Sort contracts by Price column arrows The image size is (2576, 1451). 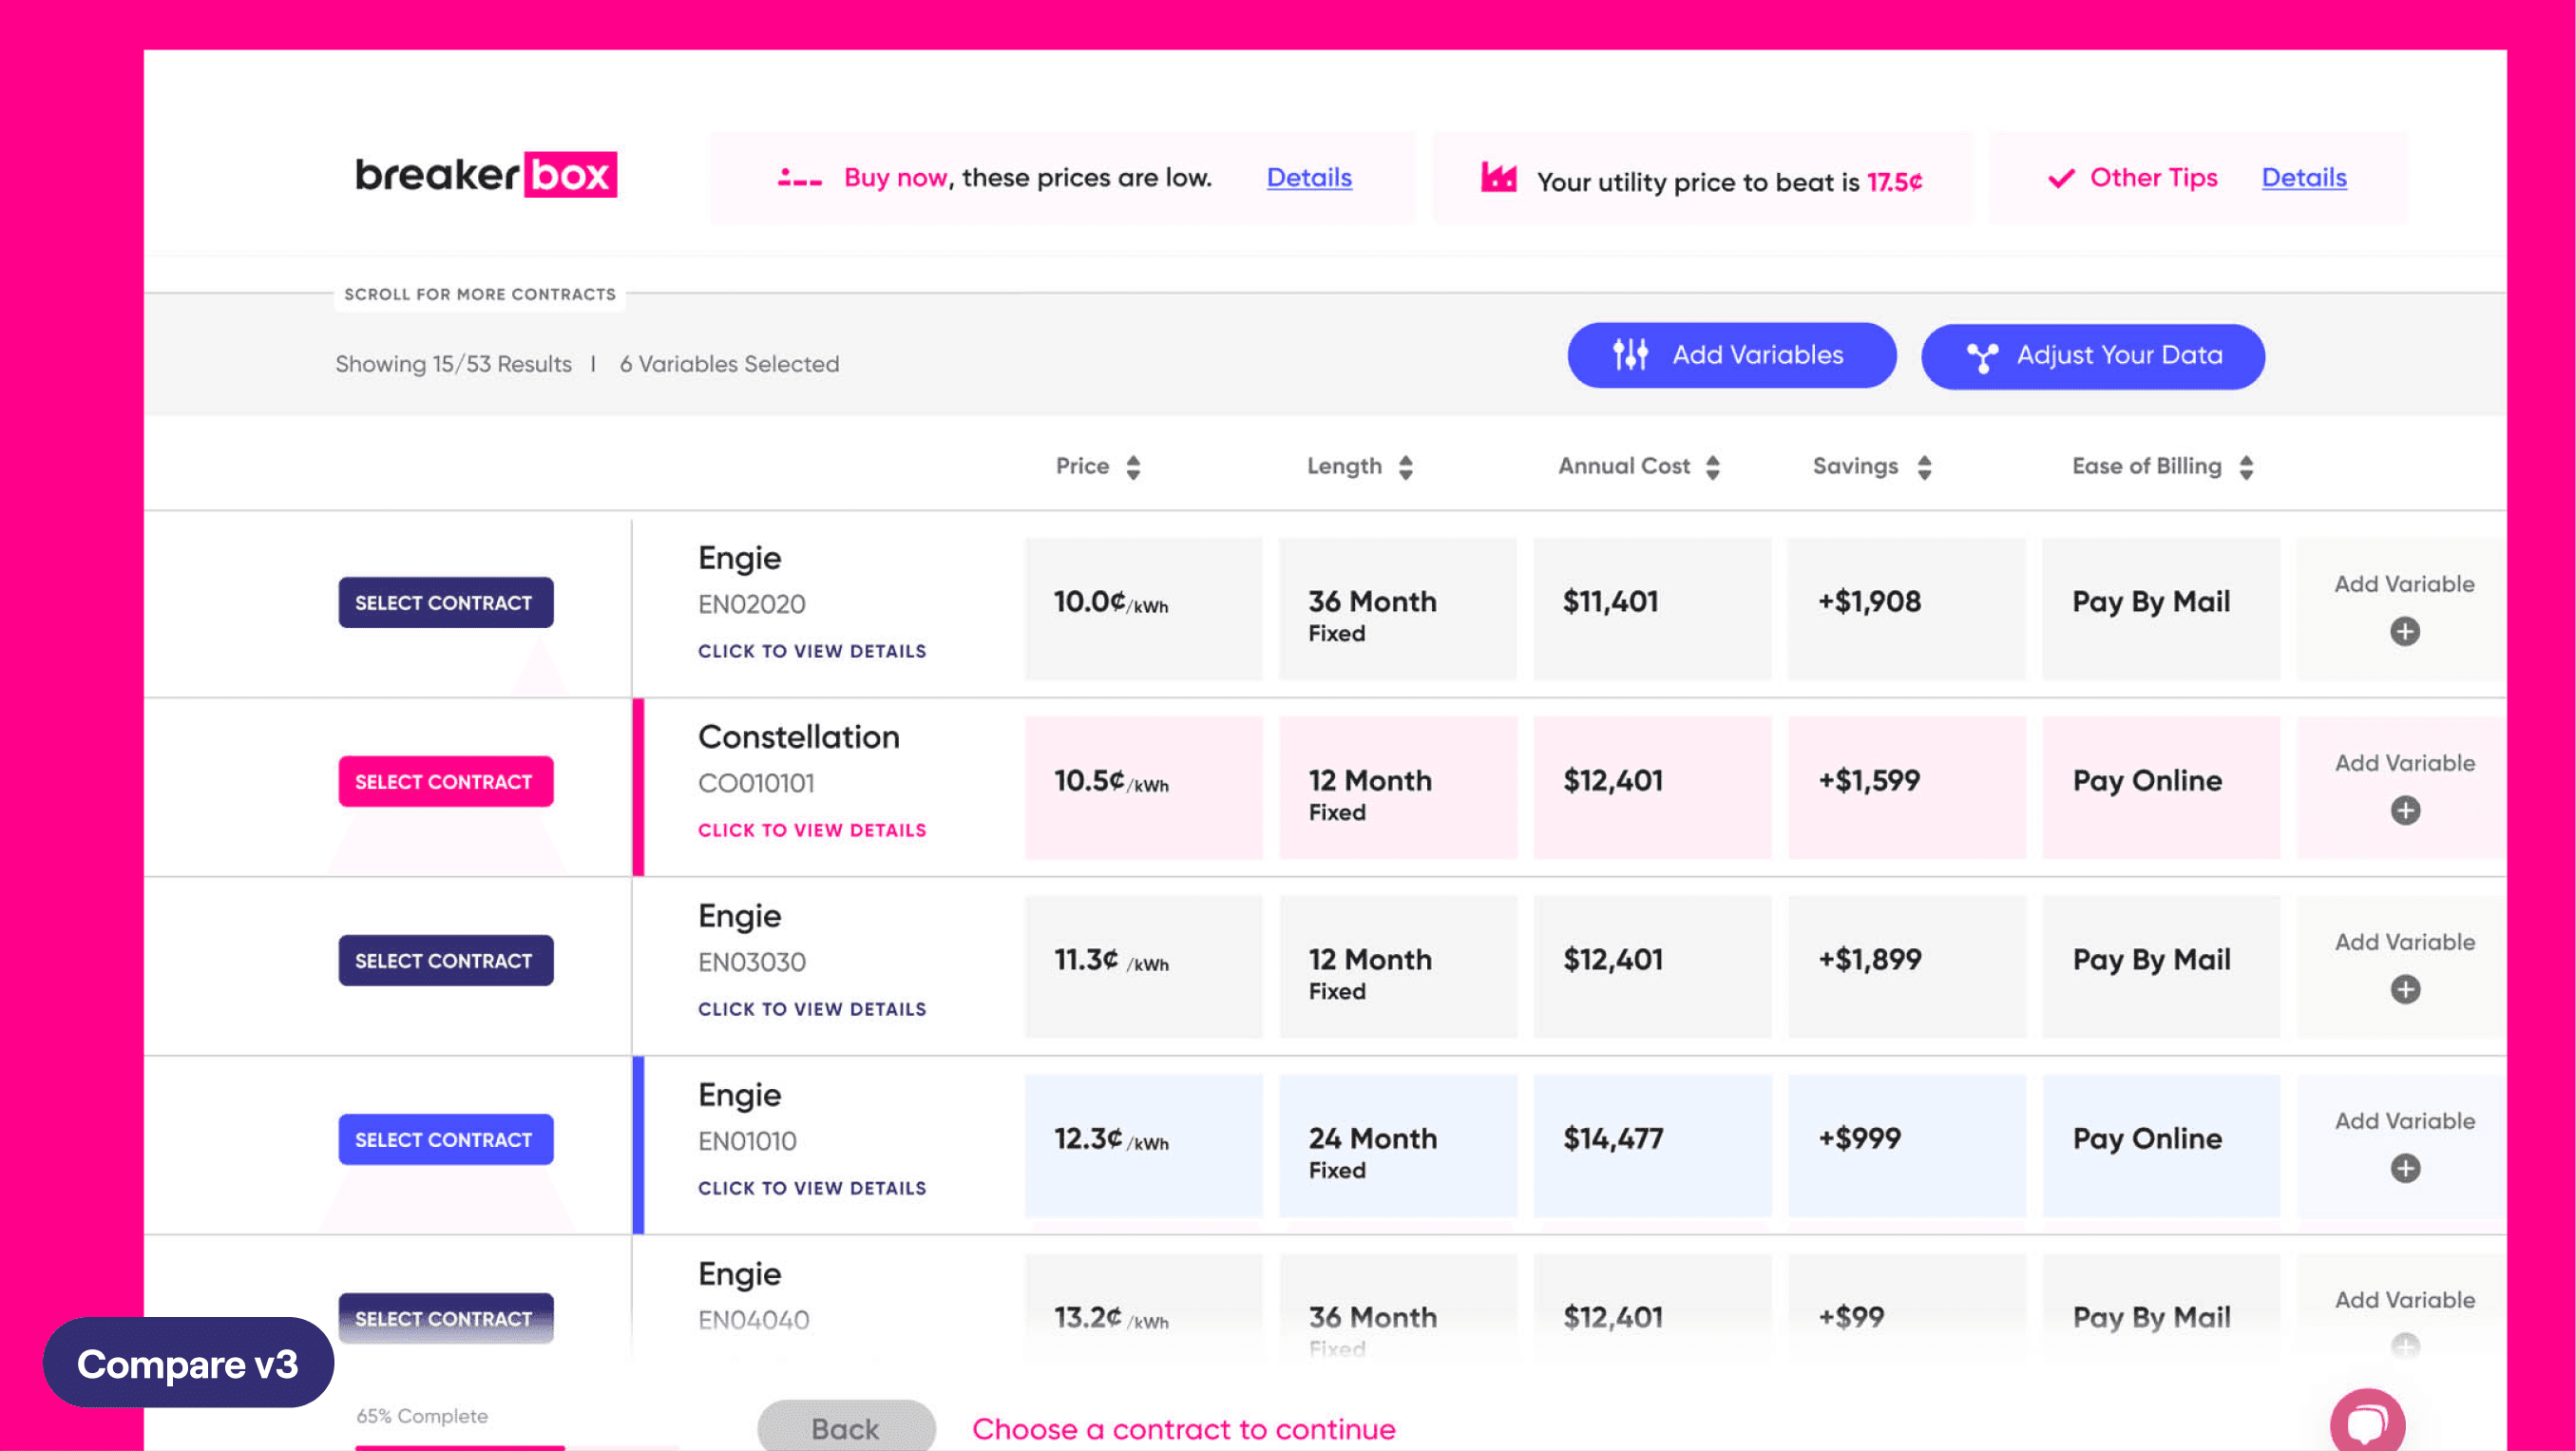click(x=1133, y=467)
